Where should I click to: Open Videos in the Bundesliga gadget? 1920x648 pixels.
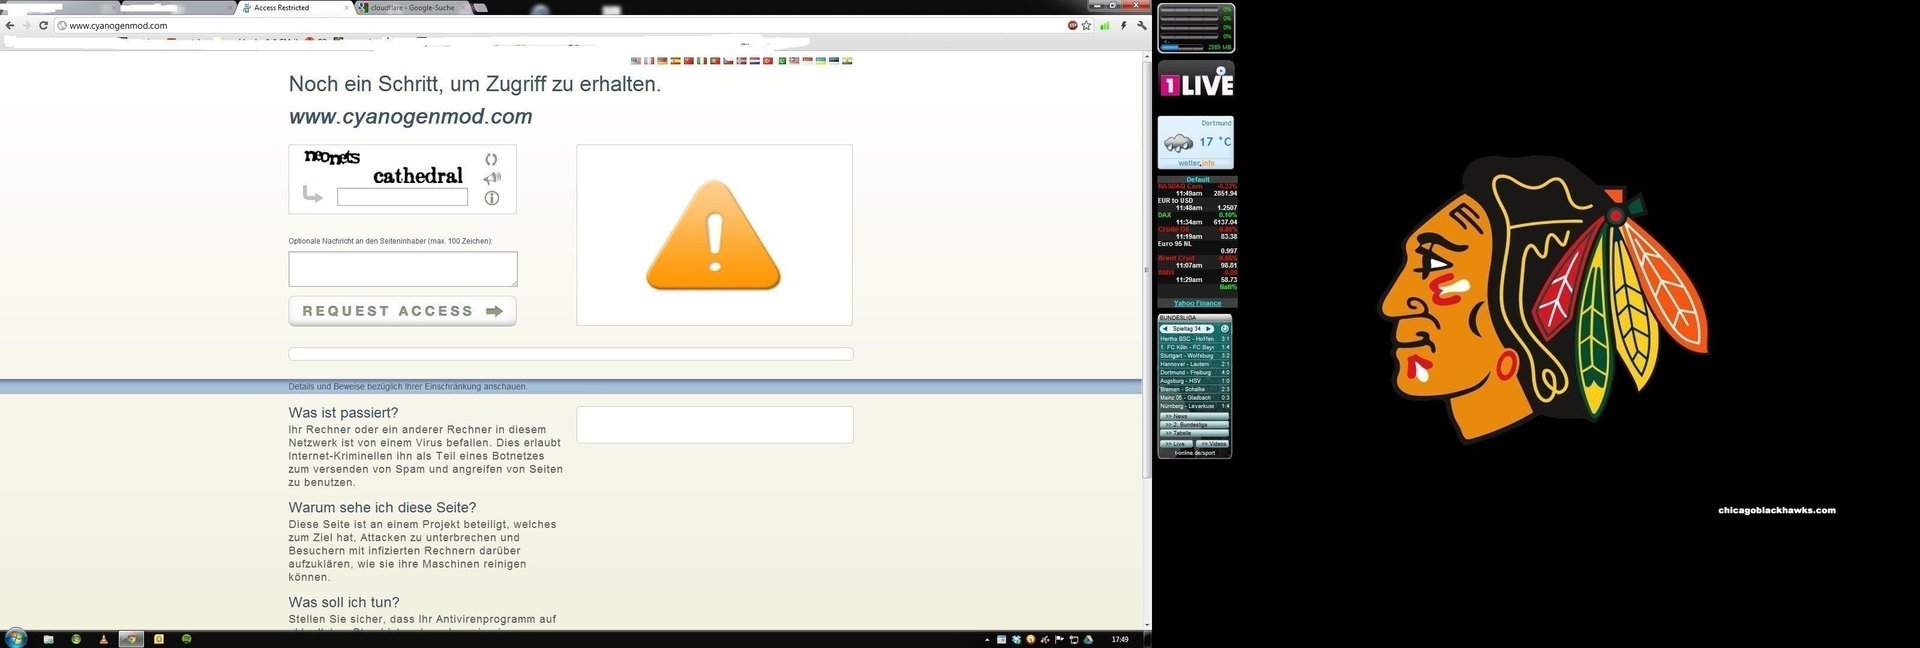(x=1213, y=443)
